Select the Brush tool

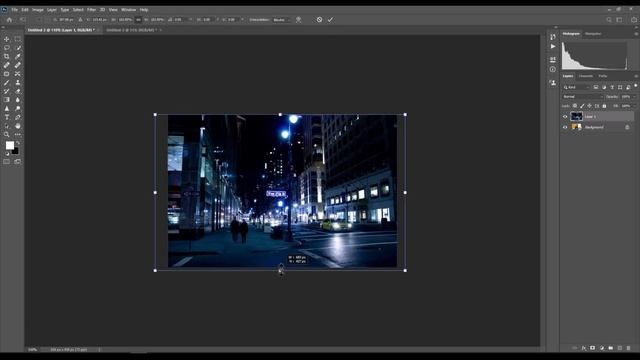coord(7,82)
